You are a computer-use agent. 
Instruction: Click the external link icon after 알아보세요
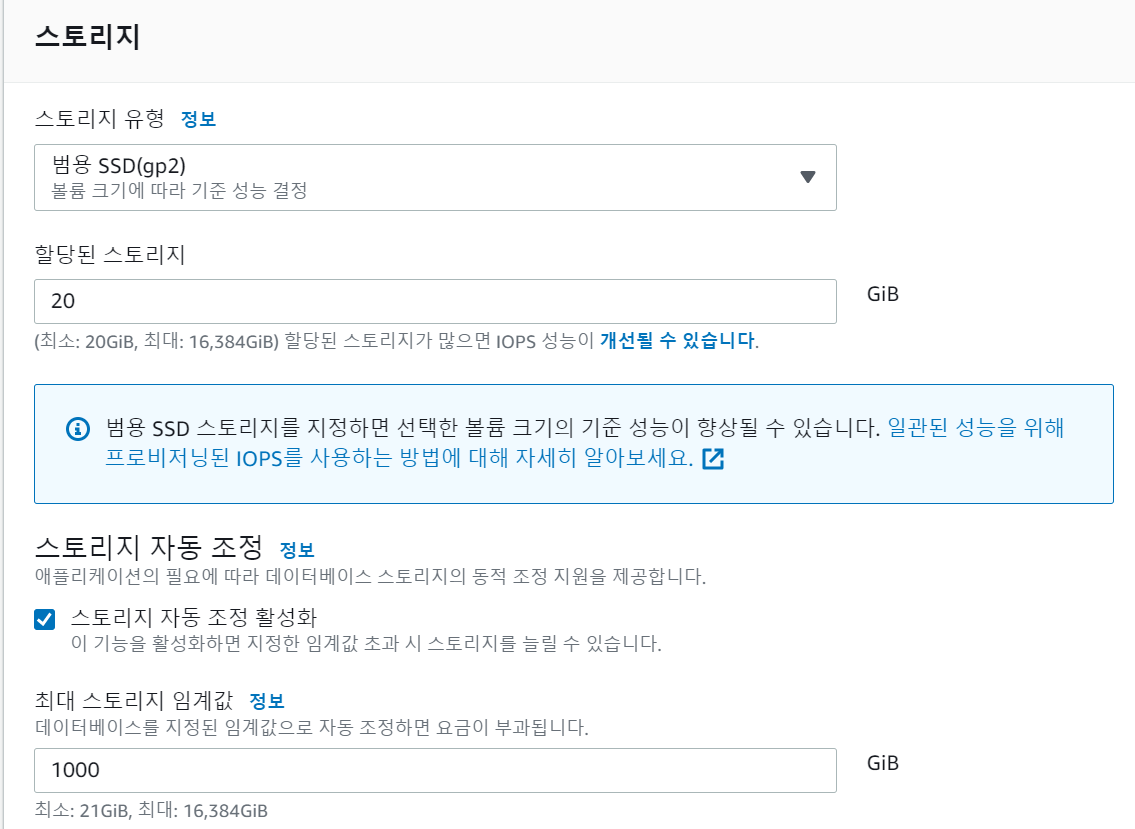(713, 459)
